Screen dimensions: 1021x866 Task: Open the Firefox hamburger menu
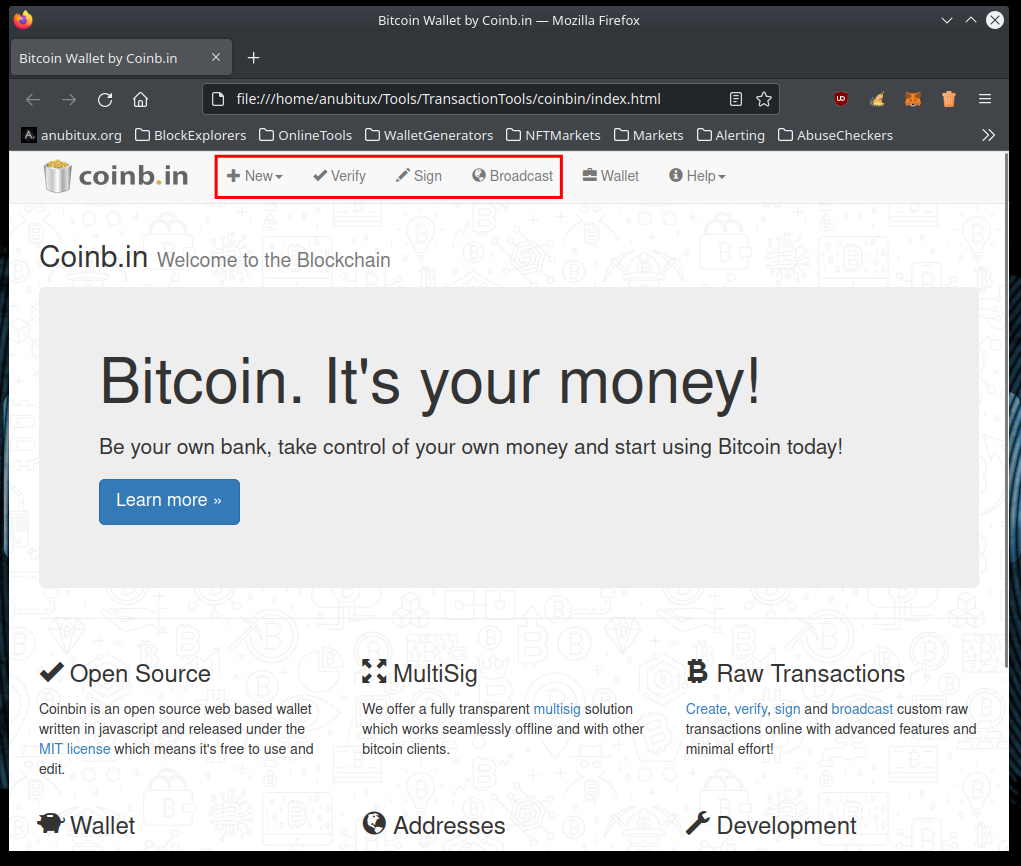985,99
